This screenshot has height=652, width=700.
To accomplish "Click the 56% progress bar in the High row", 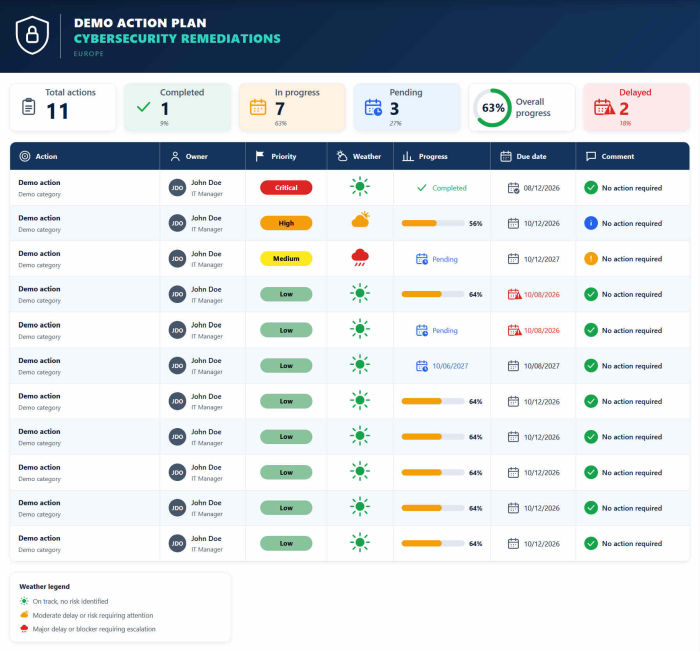I will [x=433, y=223].
